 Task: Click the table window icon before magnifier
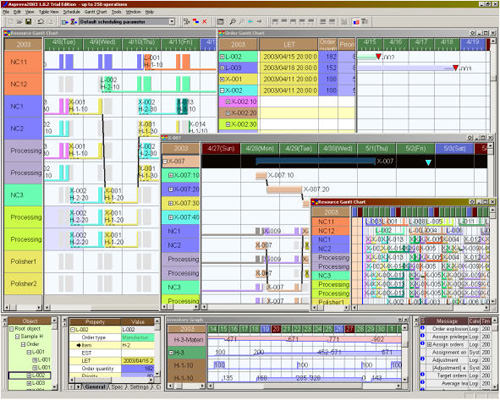click(x=220, y=22)
